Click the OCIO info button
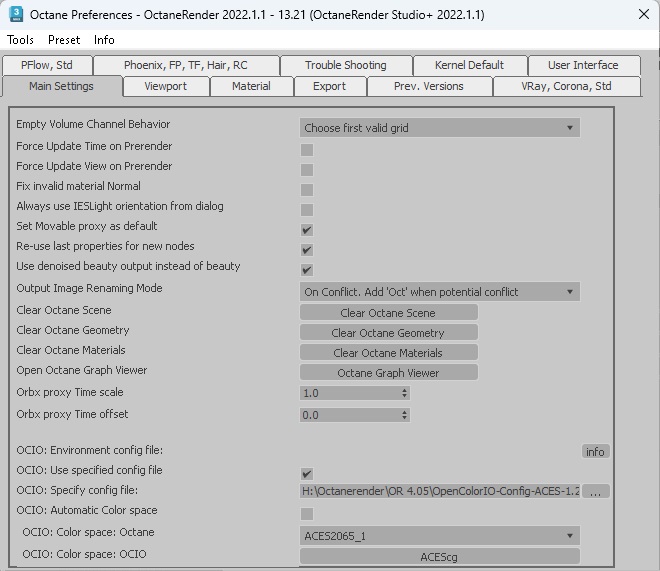Image resolution: width=660 pixels, height=571 pixels. 595,451
